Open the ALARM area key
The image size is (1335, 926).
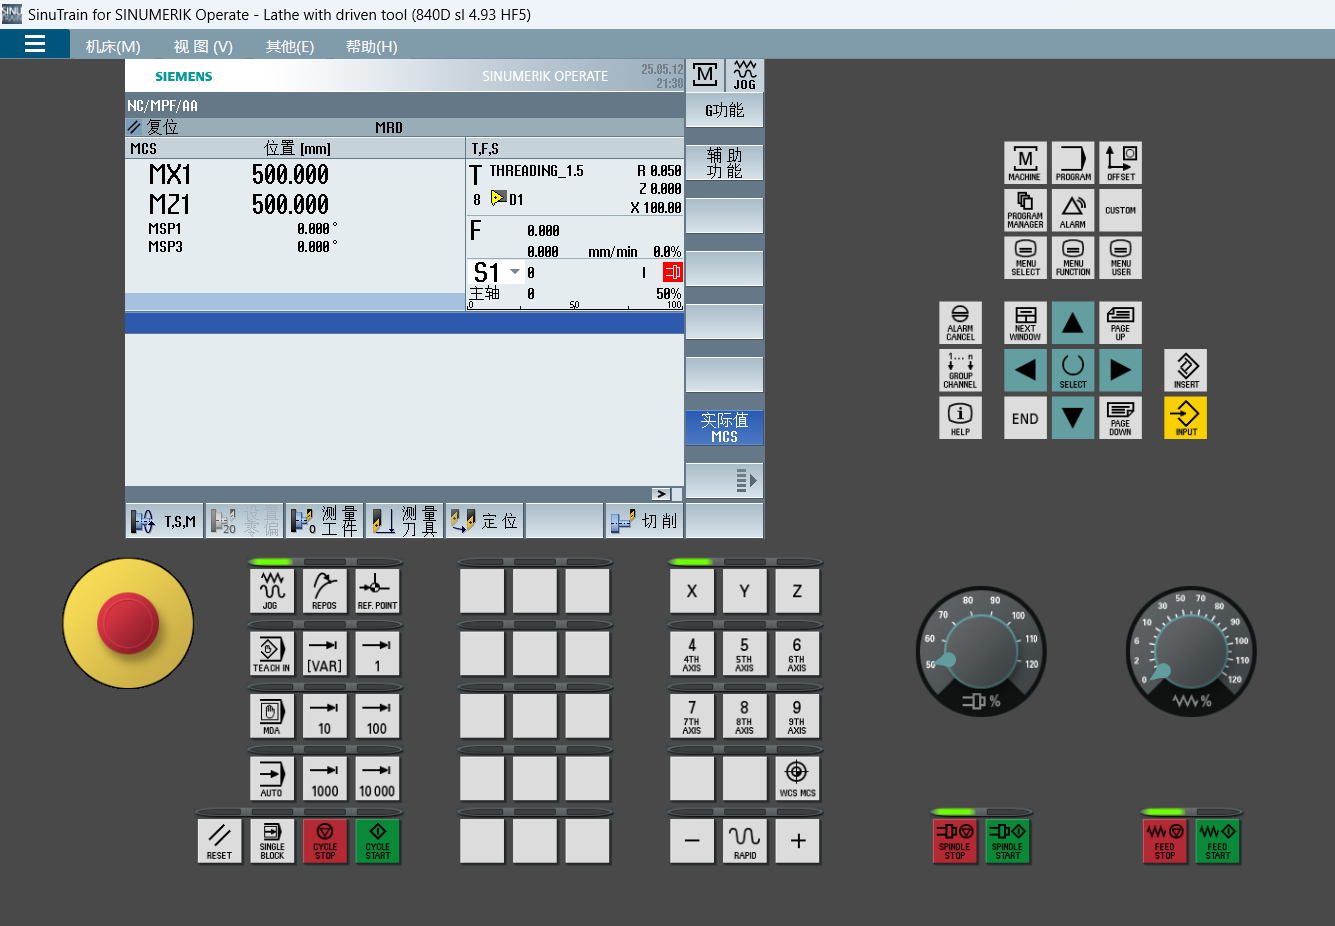[1073, 210]
